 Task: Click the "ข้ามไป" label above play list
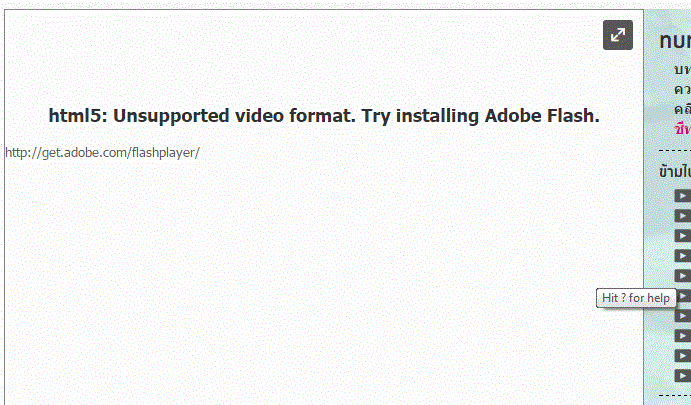[x=675, y=171]
